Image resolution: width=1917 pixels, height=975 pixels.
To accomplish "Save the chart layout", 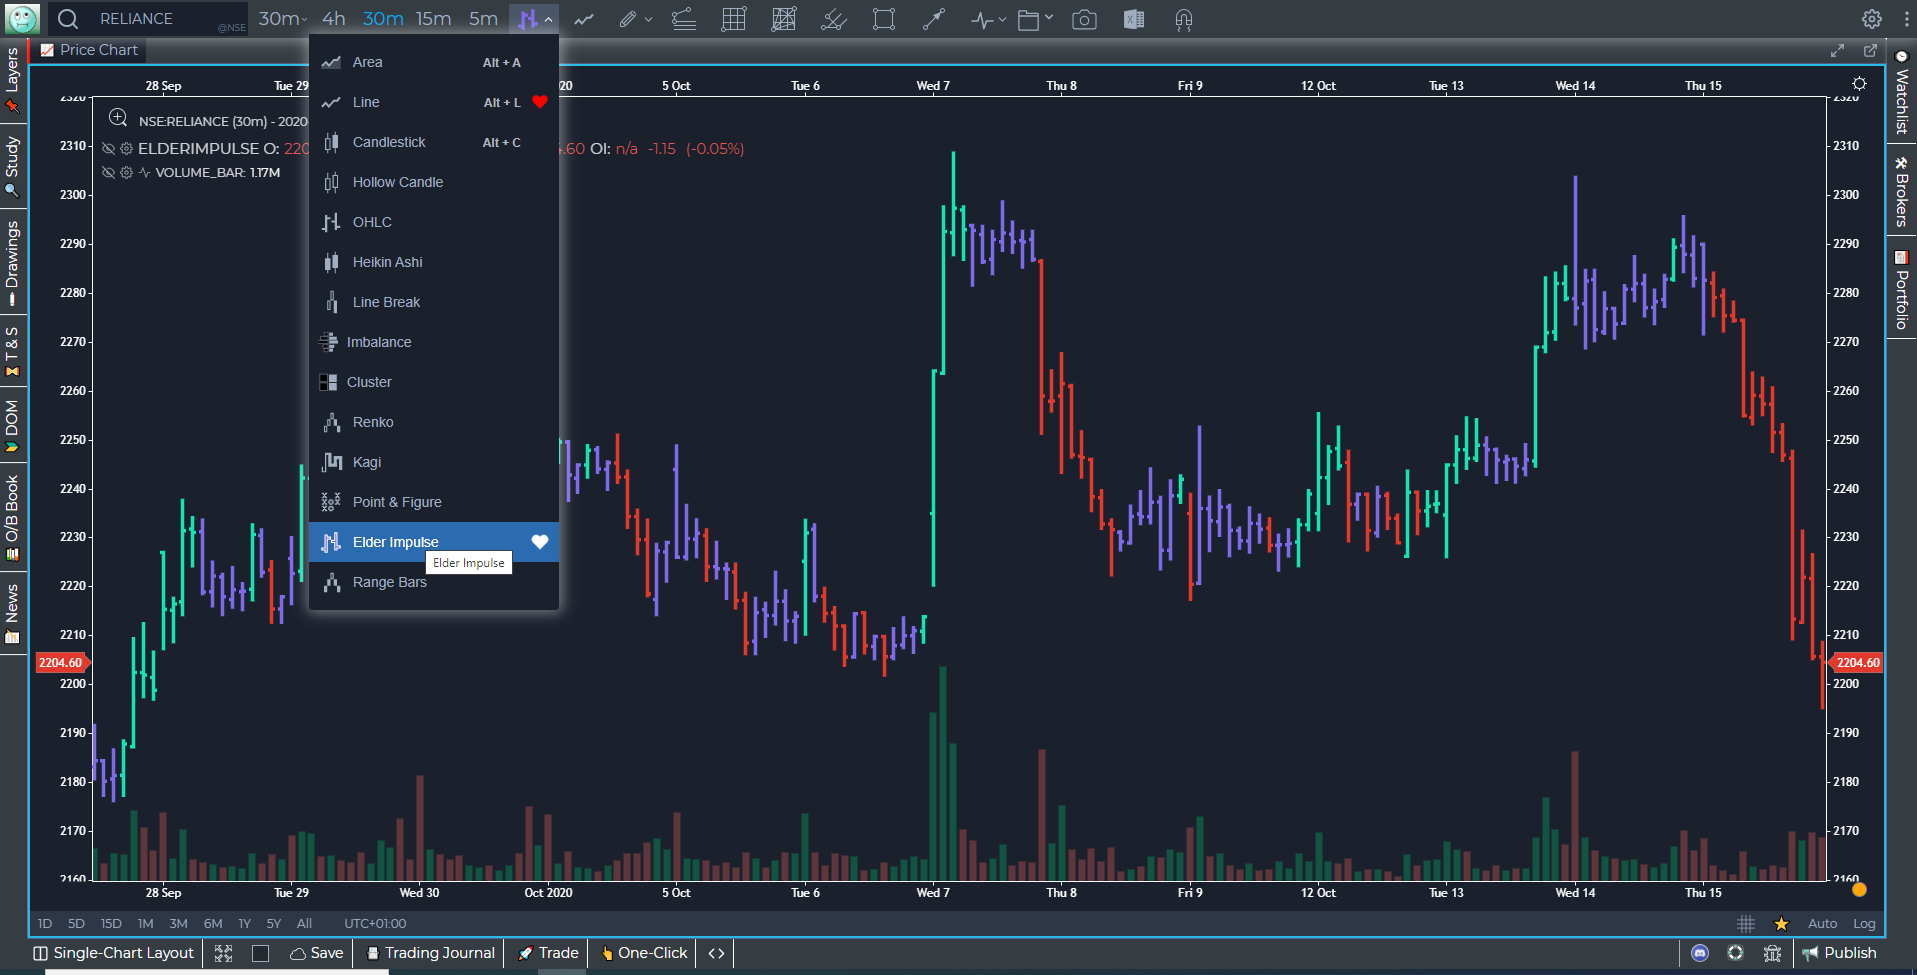I will pos(316,953).
